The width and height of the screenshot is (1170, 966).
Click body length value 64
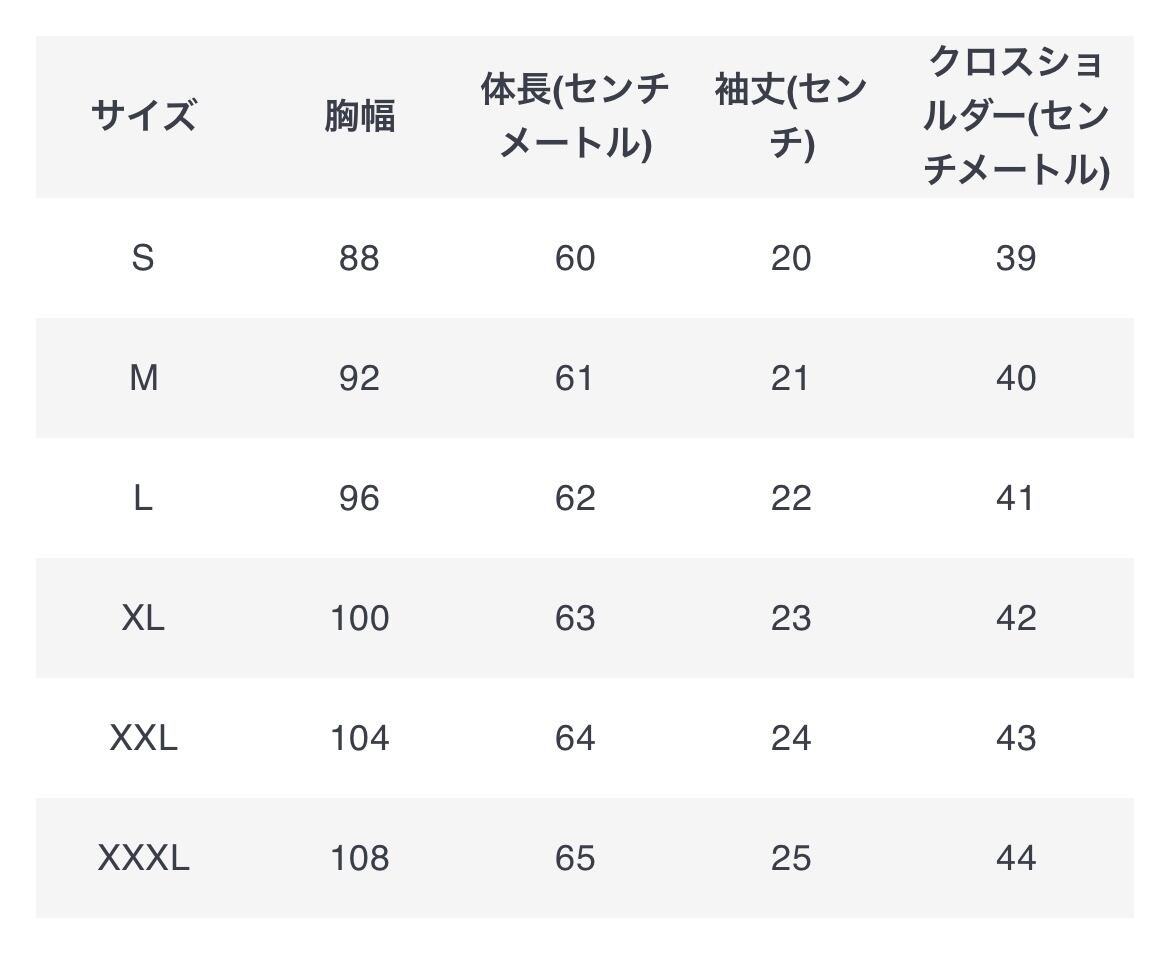574,738
